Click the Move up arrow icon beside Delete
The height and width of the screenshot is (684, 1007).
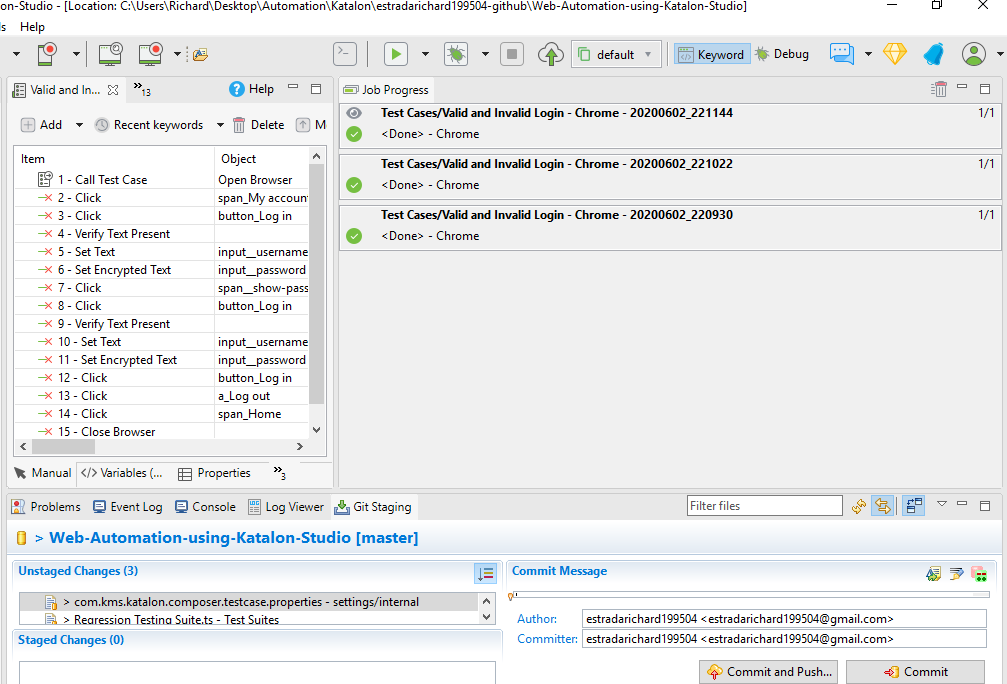point(302,125)
